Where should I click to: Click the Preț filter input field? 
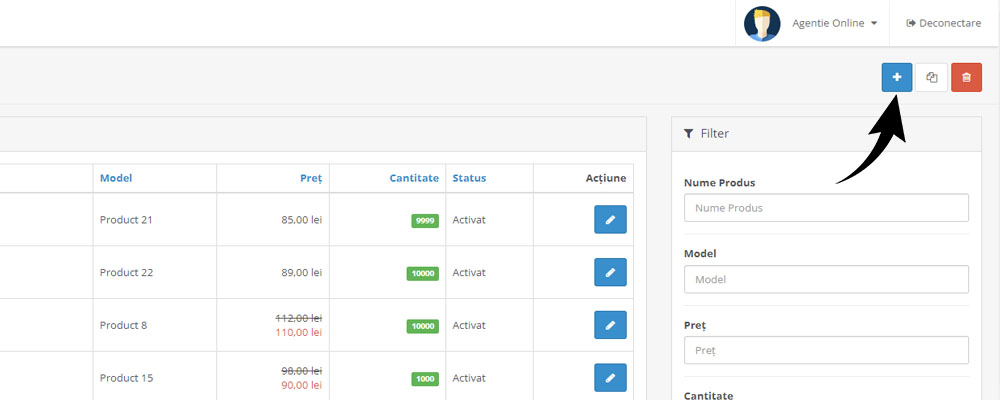[x=826, y=350]
